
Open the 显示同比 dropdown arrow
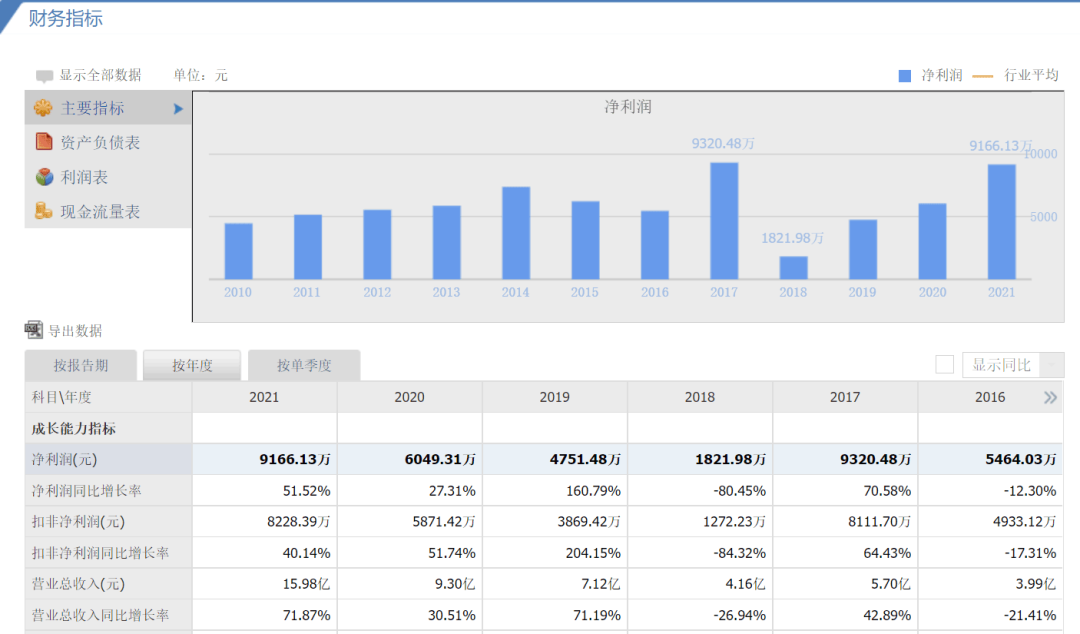point(1052,365)
